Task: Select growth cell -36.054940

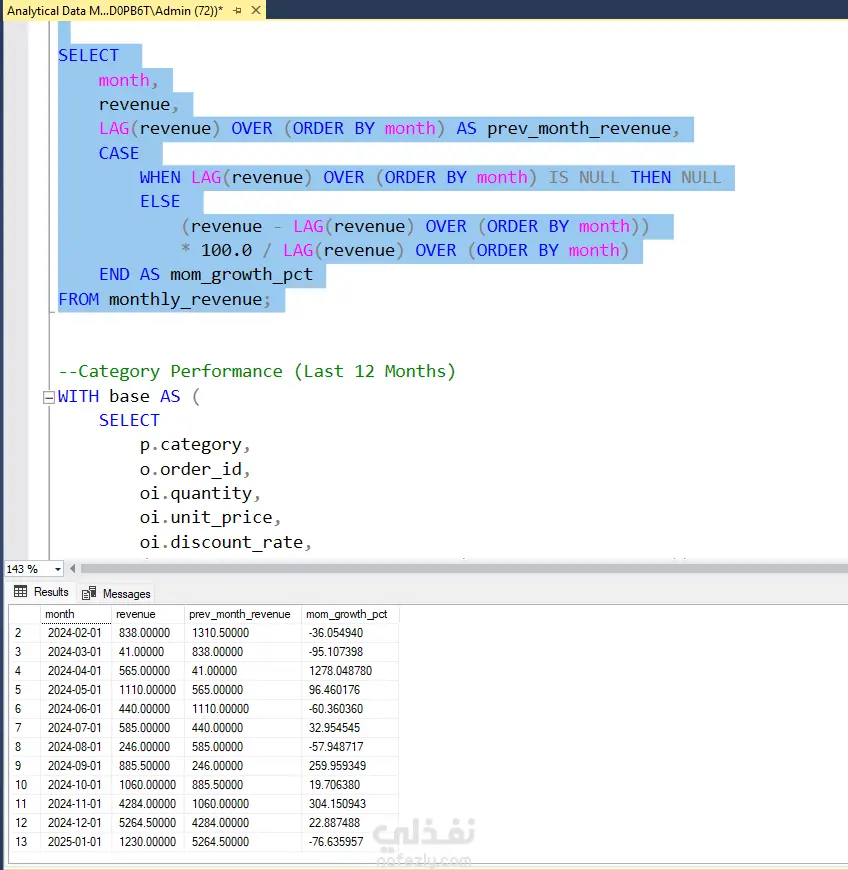Action: (x=350, y=633)
